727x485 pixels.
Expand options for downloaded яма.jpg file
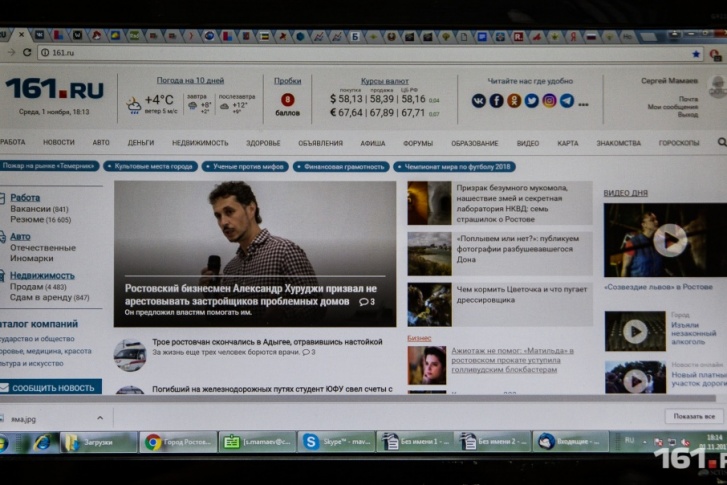click(100, 418)
